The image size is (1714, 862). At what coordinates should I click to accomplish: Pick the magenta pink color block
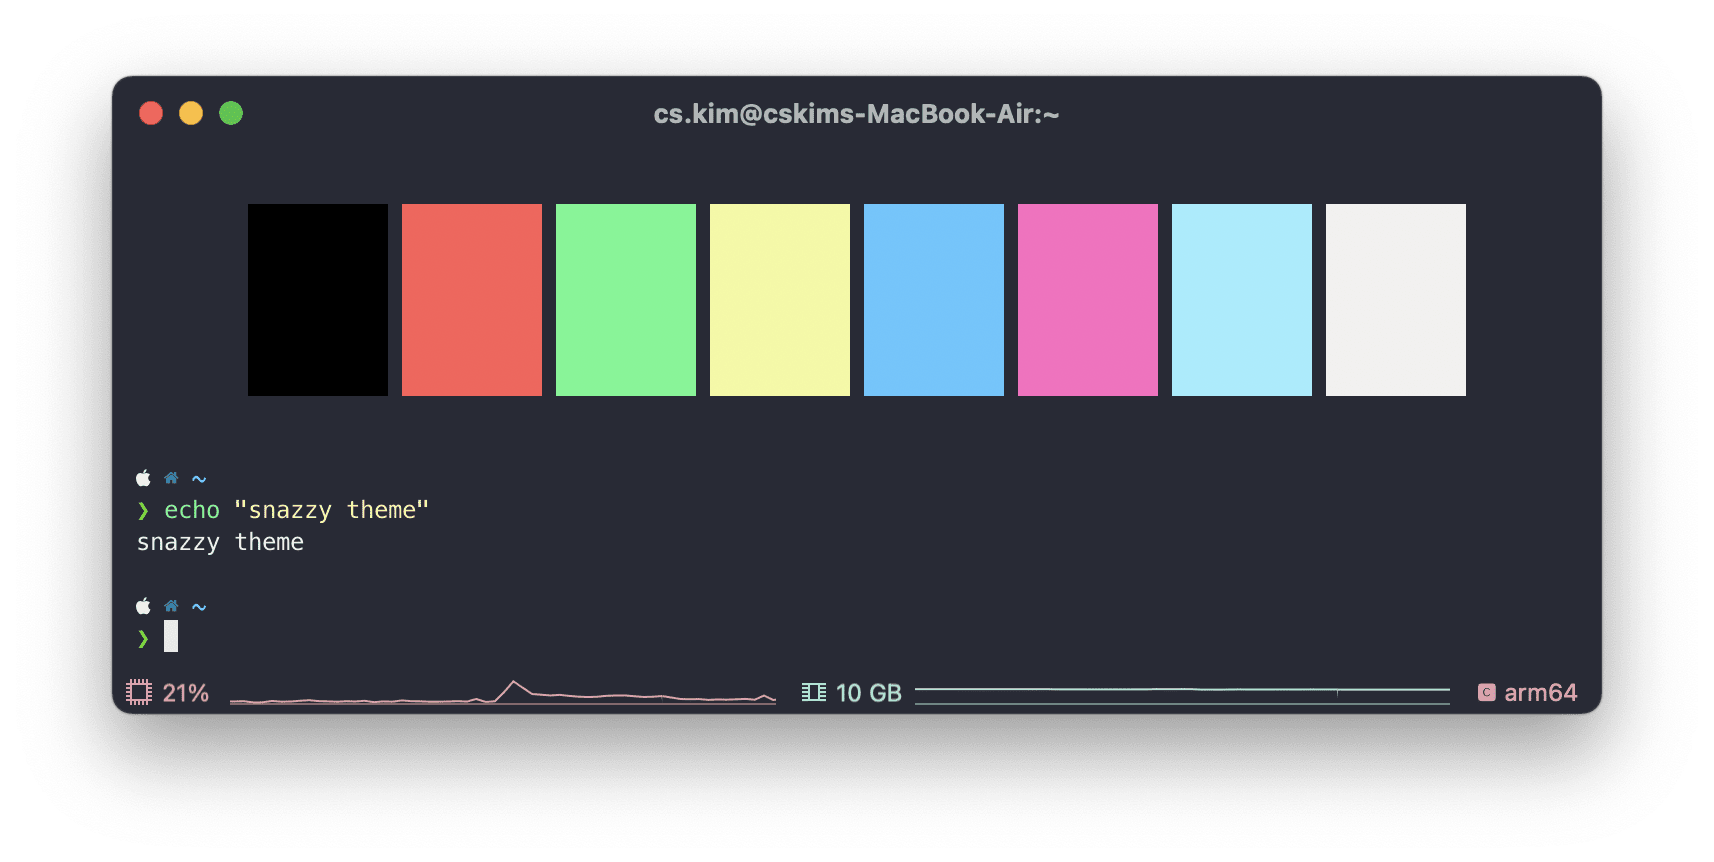coord(1088,300)
